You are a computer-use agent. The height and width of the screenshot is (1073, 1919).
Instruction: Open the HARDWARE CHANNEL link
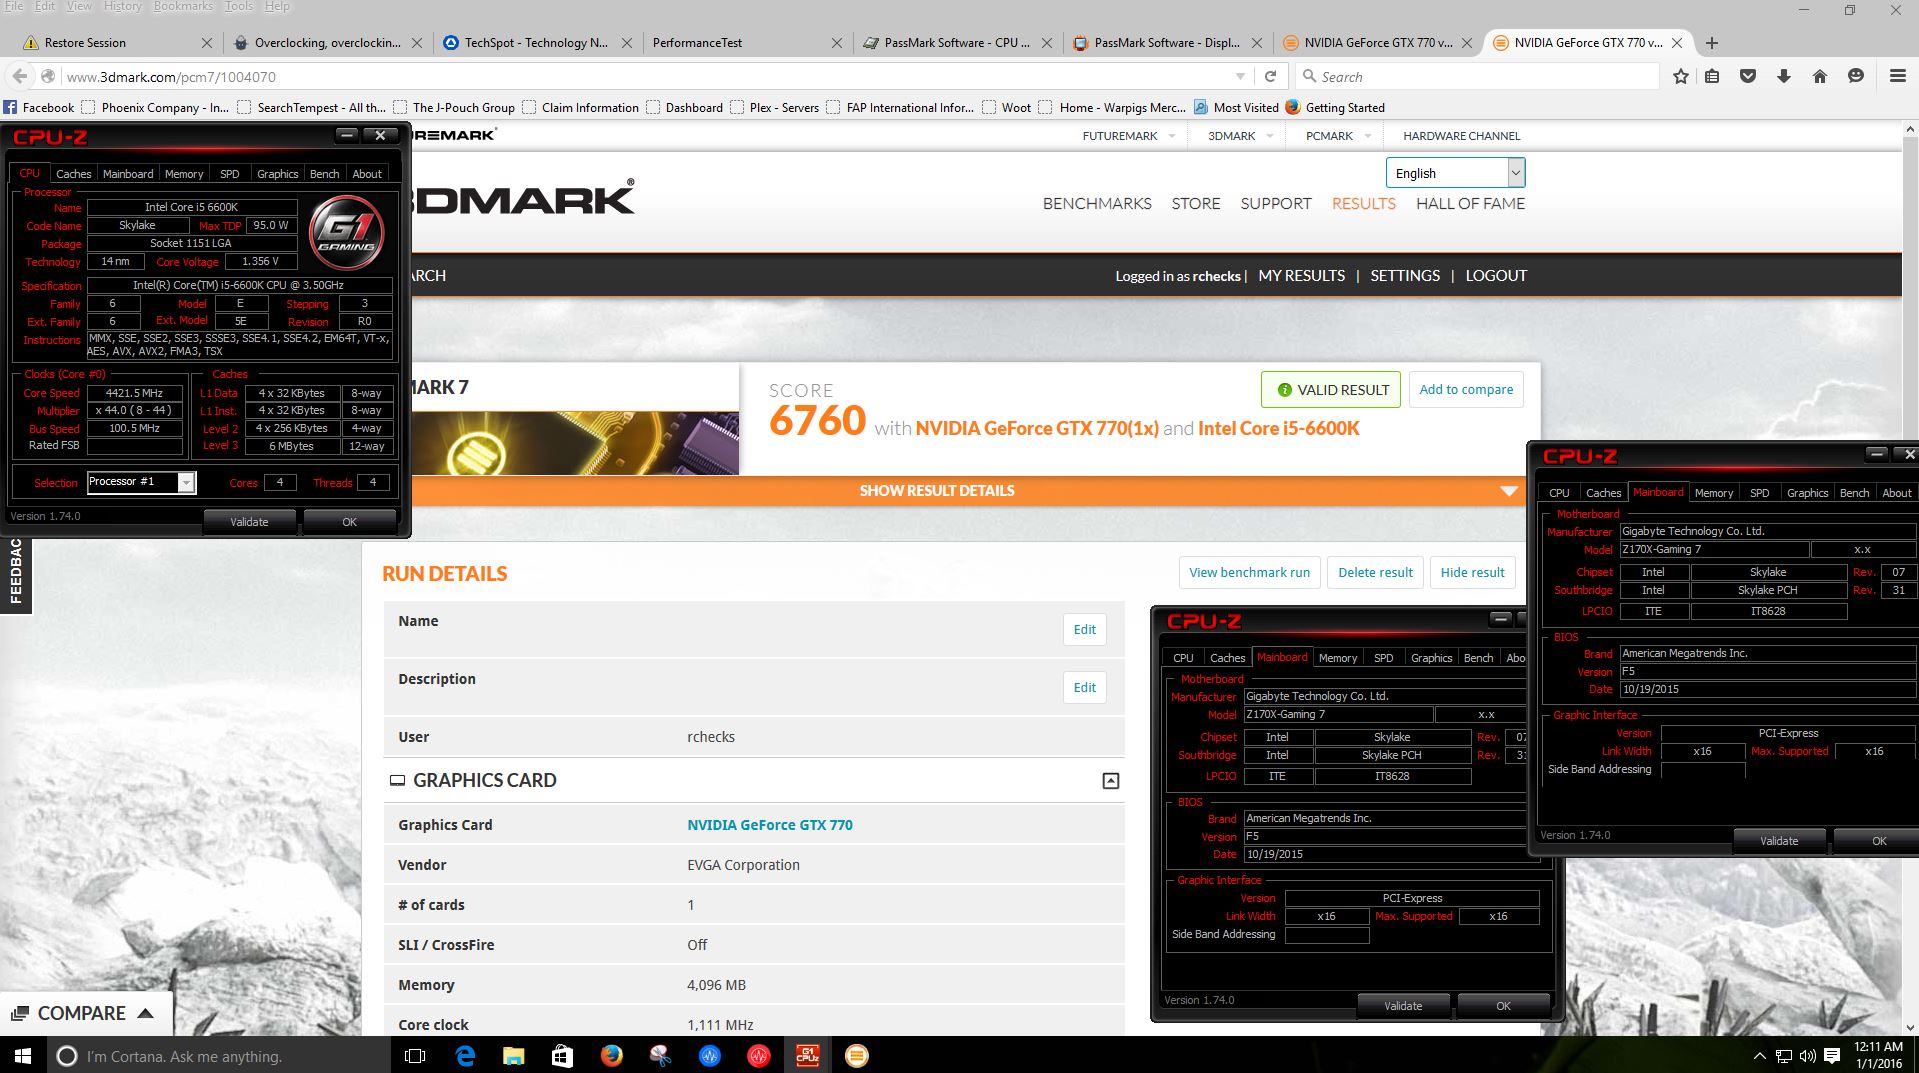pos(1461,136)
